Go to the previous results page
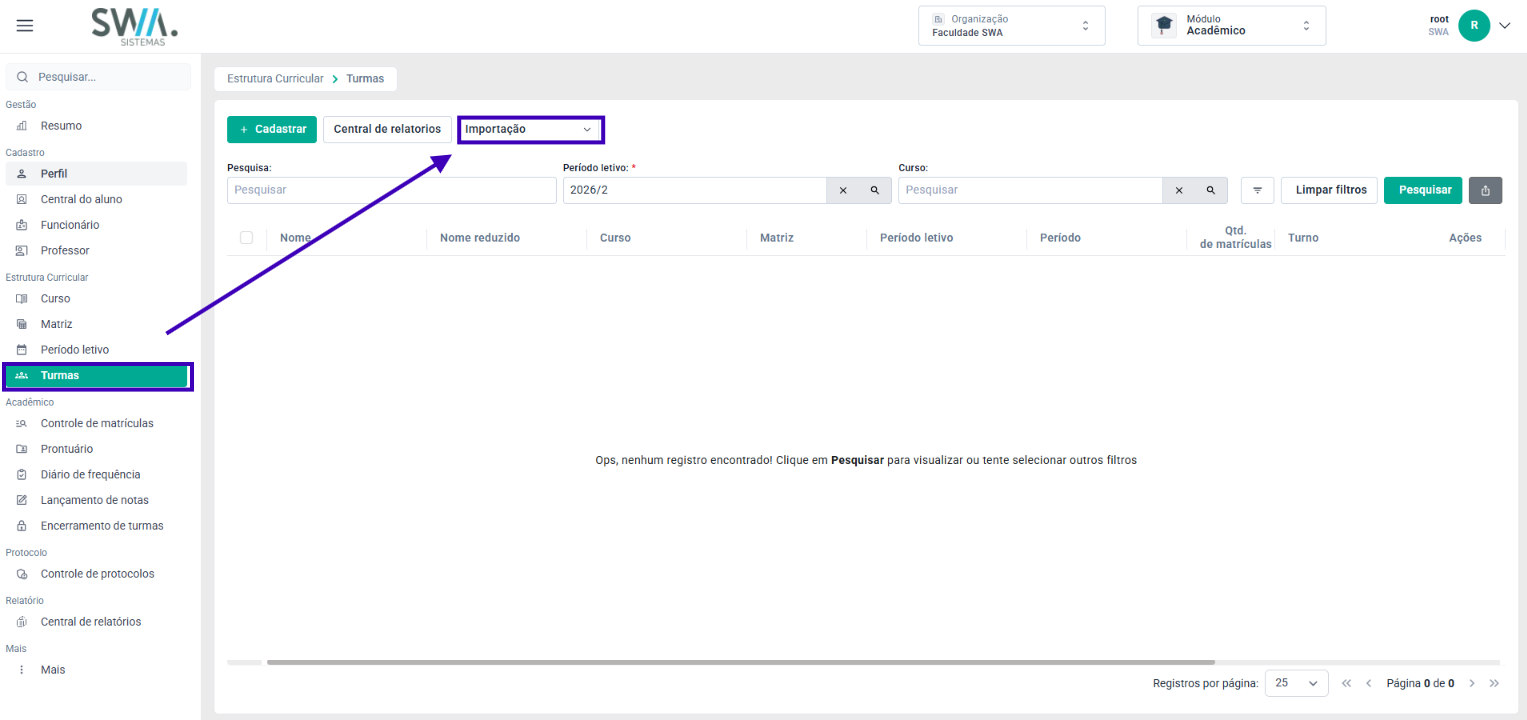Viewport: 1527px width, 720px height. coord(1369,683)
